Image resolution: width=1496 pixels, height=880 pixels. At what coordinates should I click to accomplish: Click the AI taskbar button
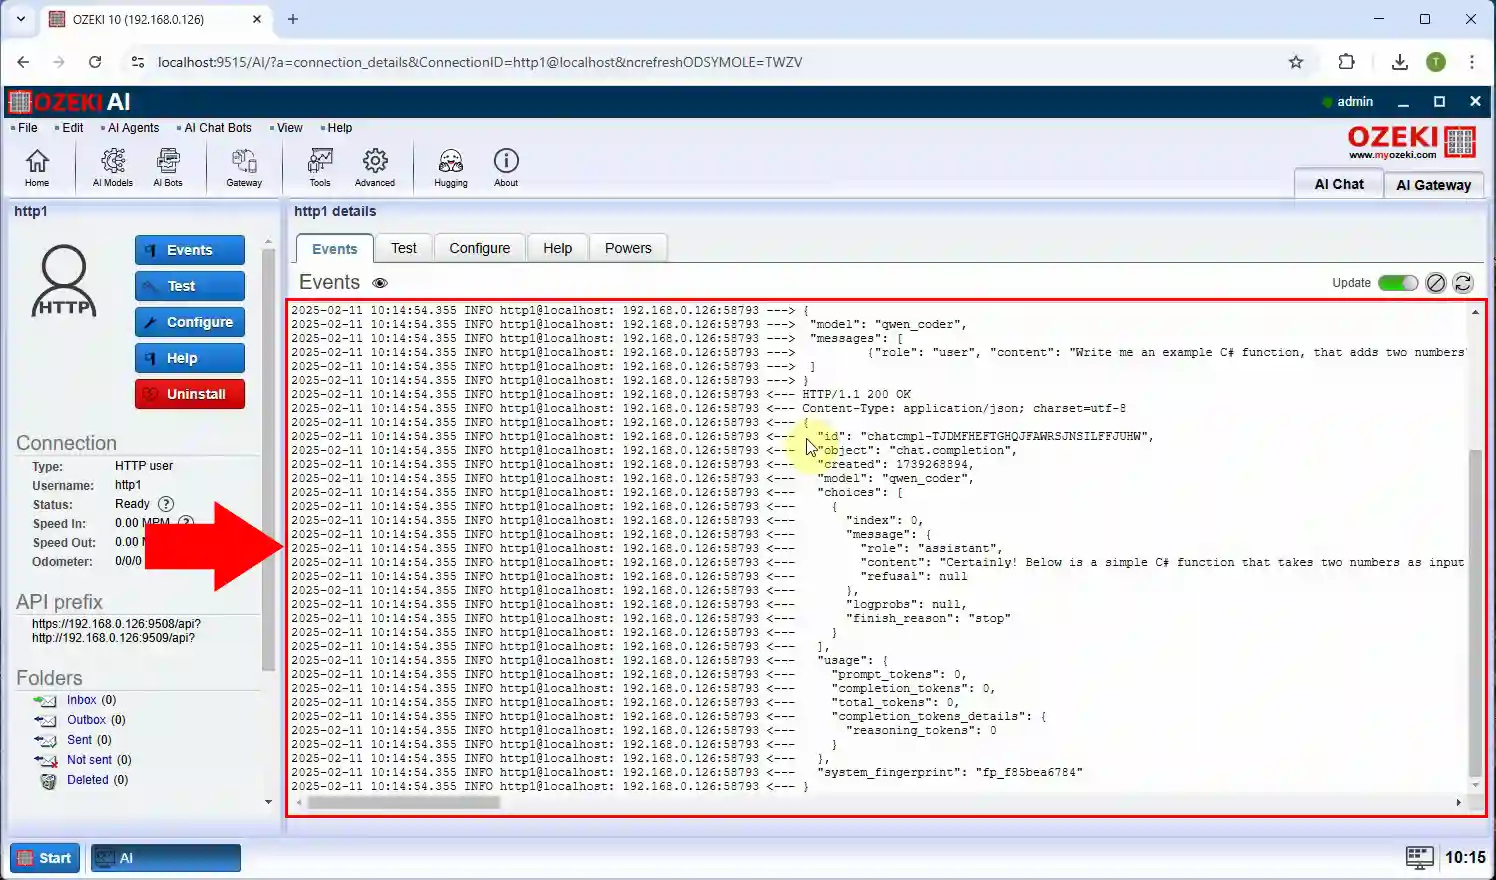166,858
